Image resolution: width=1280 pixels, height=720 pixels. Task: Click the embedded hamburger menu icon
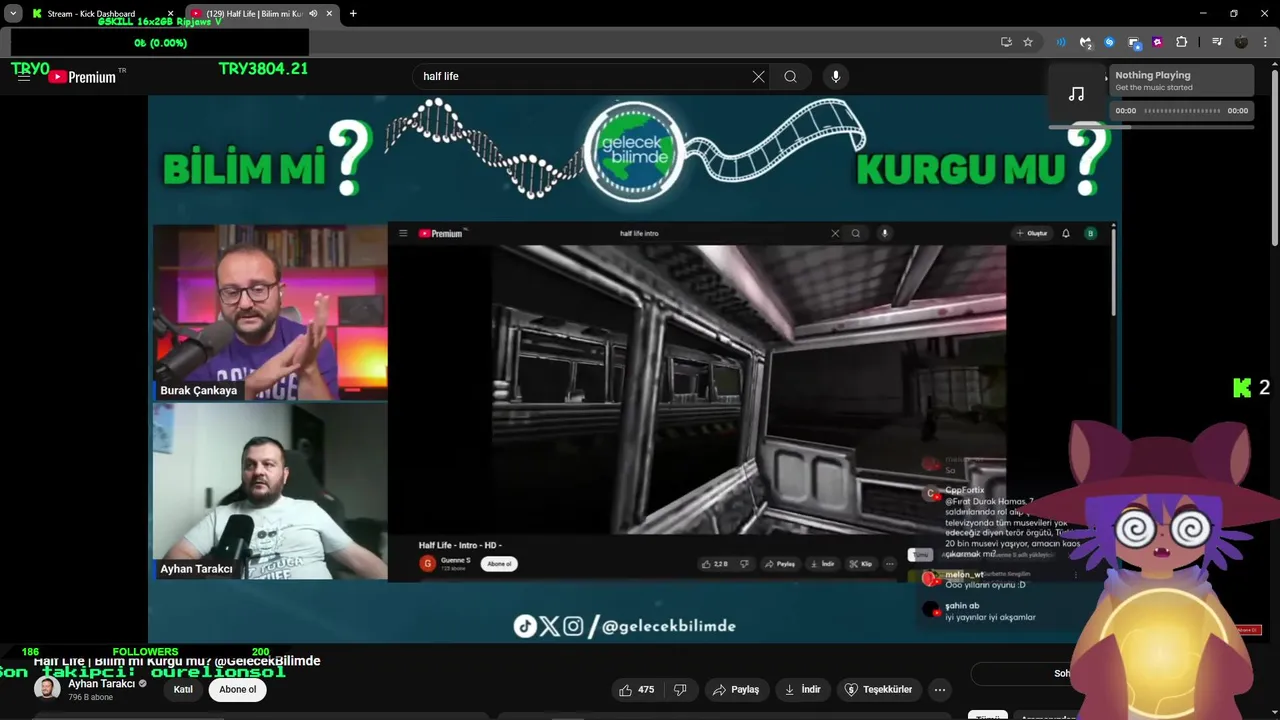(403, 233)
